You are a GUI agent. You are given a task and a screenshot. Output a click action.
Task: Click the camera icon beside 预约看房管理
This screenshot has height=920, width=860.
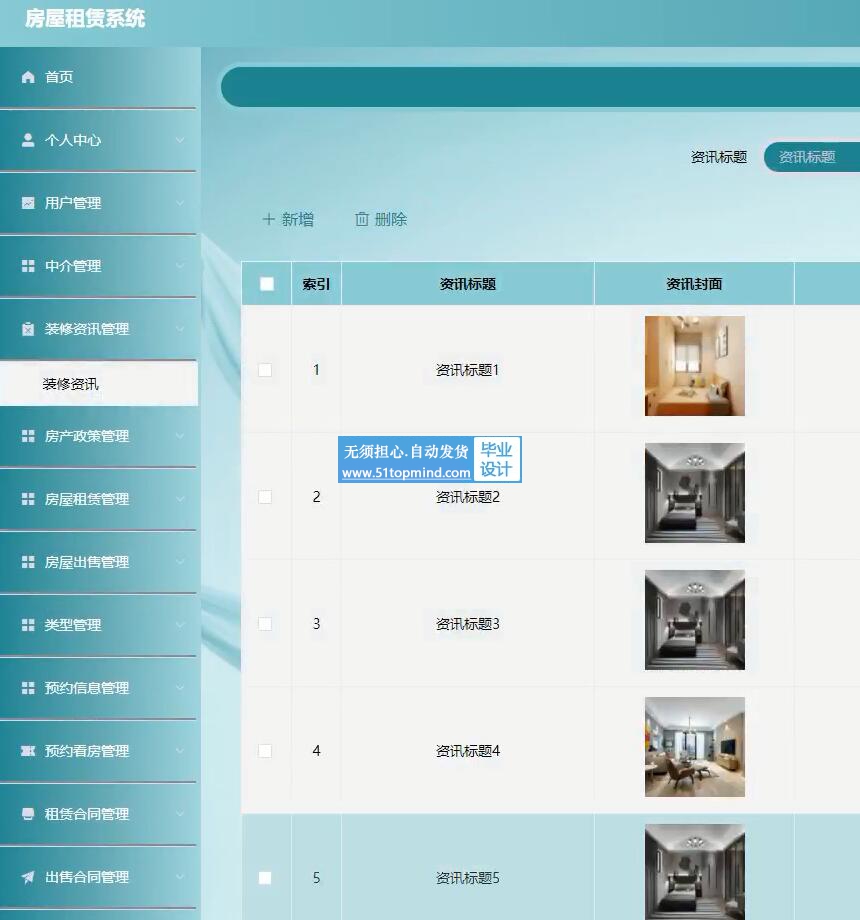pyautogui.click(x=28, y=751)
